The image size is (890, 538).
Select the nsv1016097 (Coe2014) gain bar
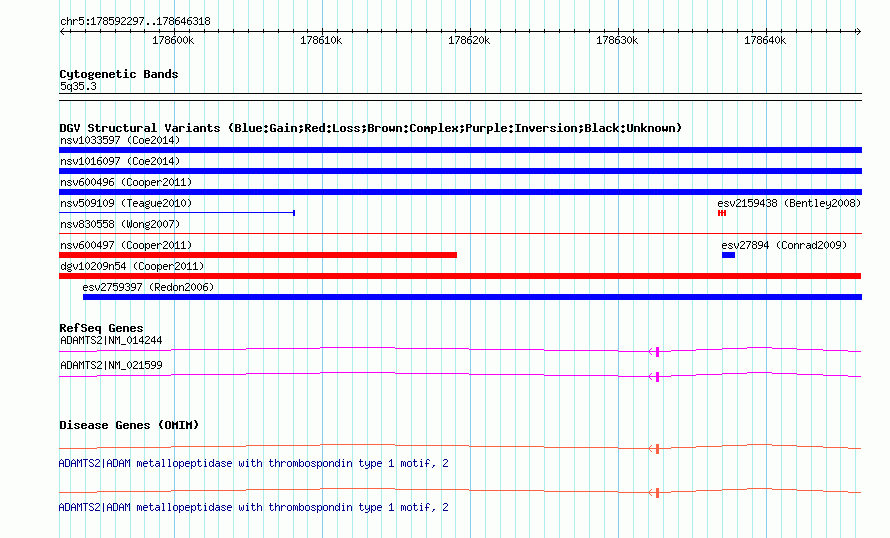[x=460, y=171]
